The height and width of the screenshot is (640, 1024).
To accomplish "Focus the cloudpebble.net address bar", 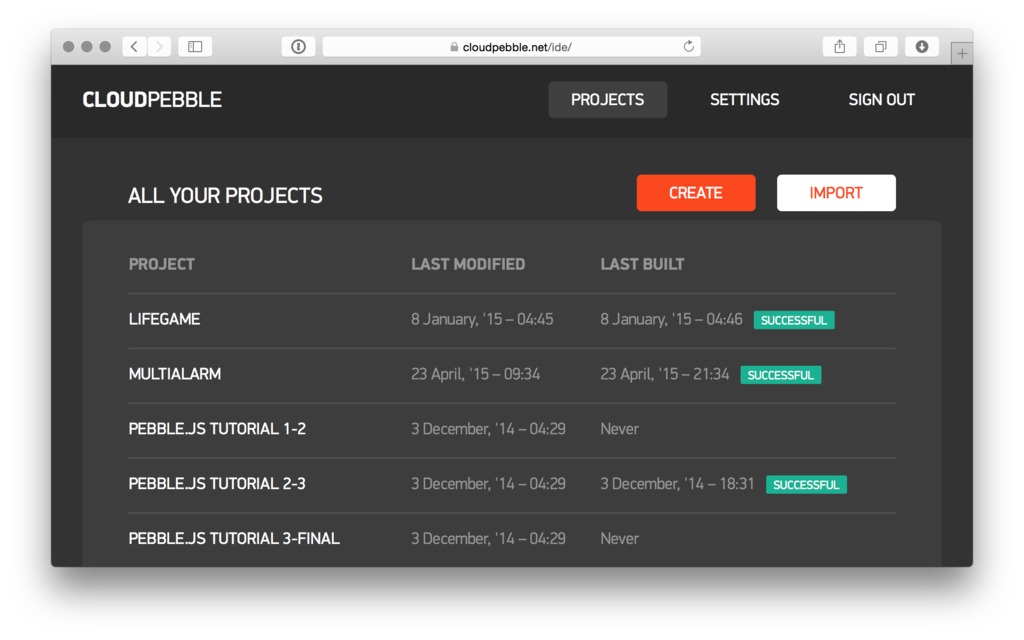I will tap(511, 46).
